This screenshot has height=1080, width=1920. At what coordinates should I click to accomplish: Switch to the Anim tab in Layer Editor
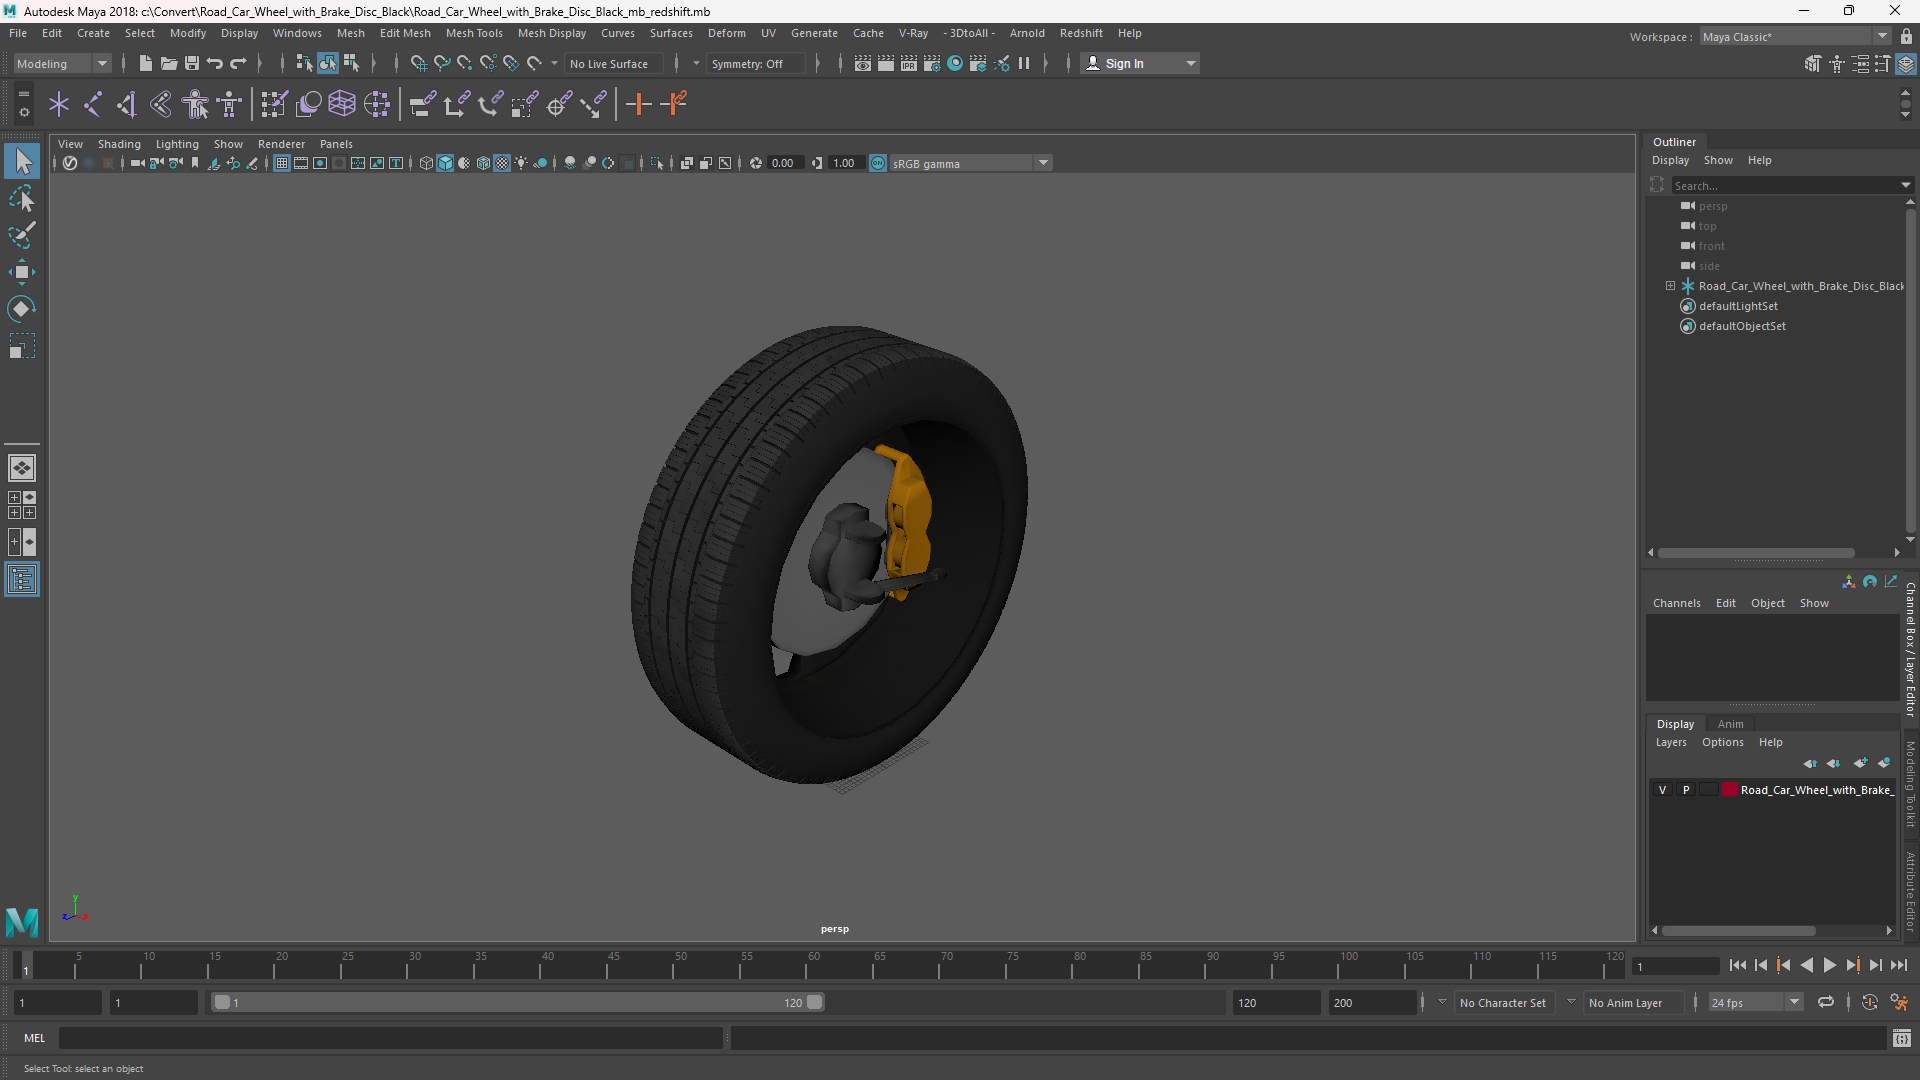pos(1730,724)
